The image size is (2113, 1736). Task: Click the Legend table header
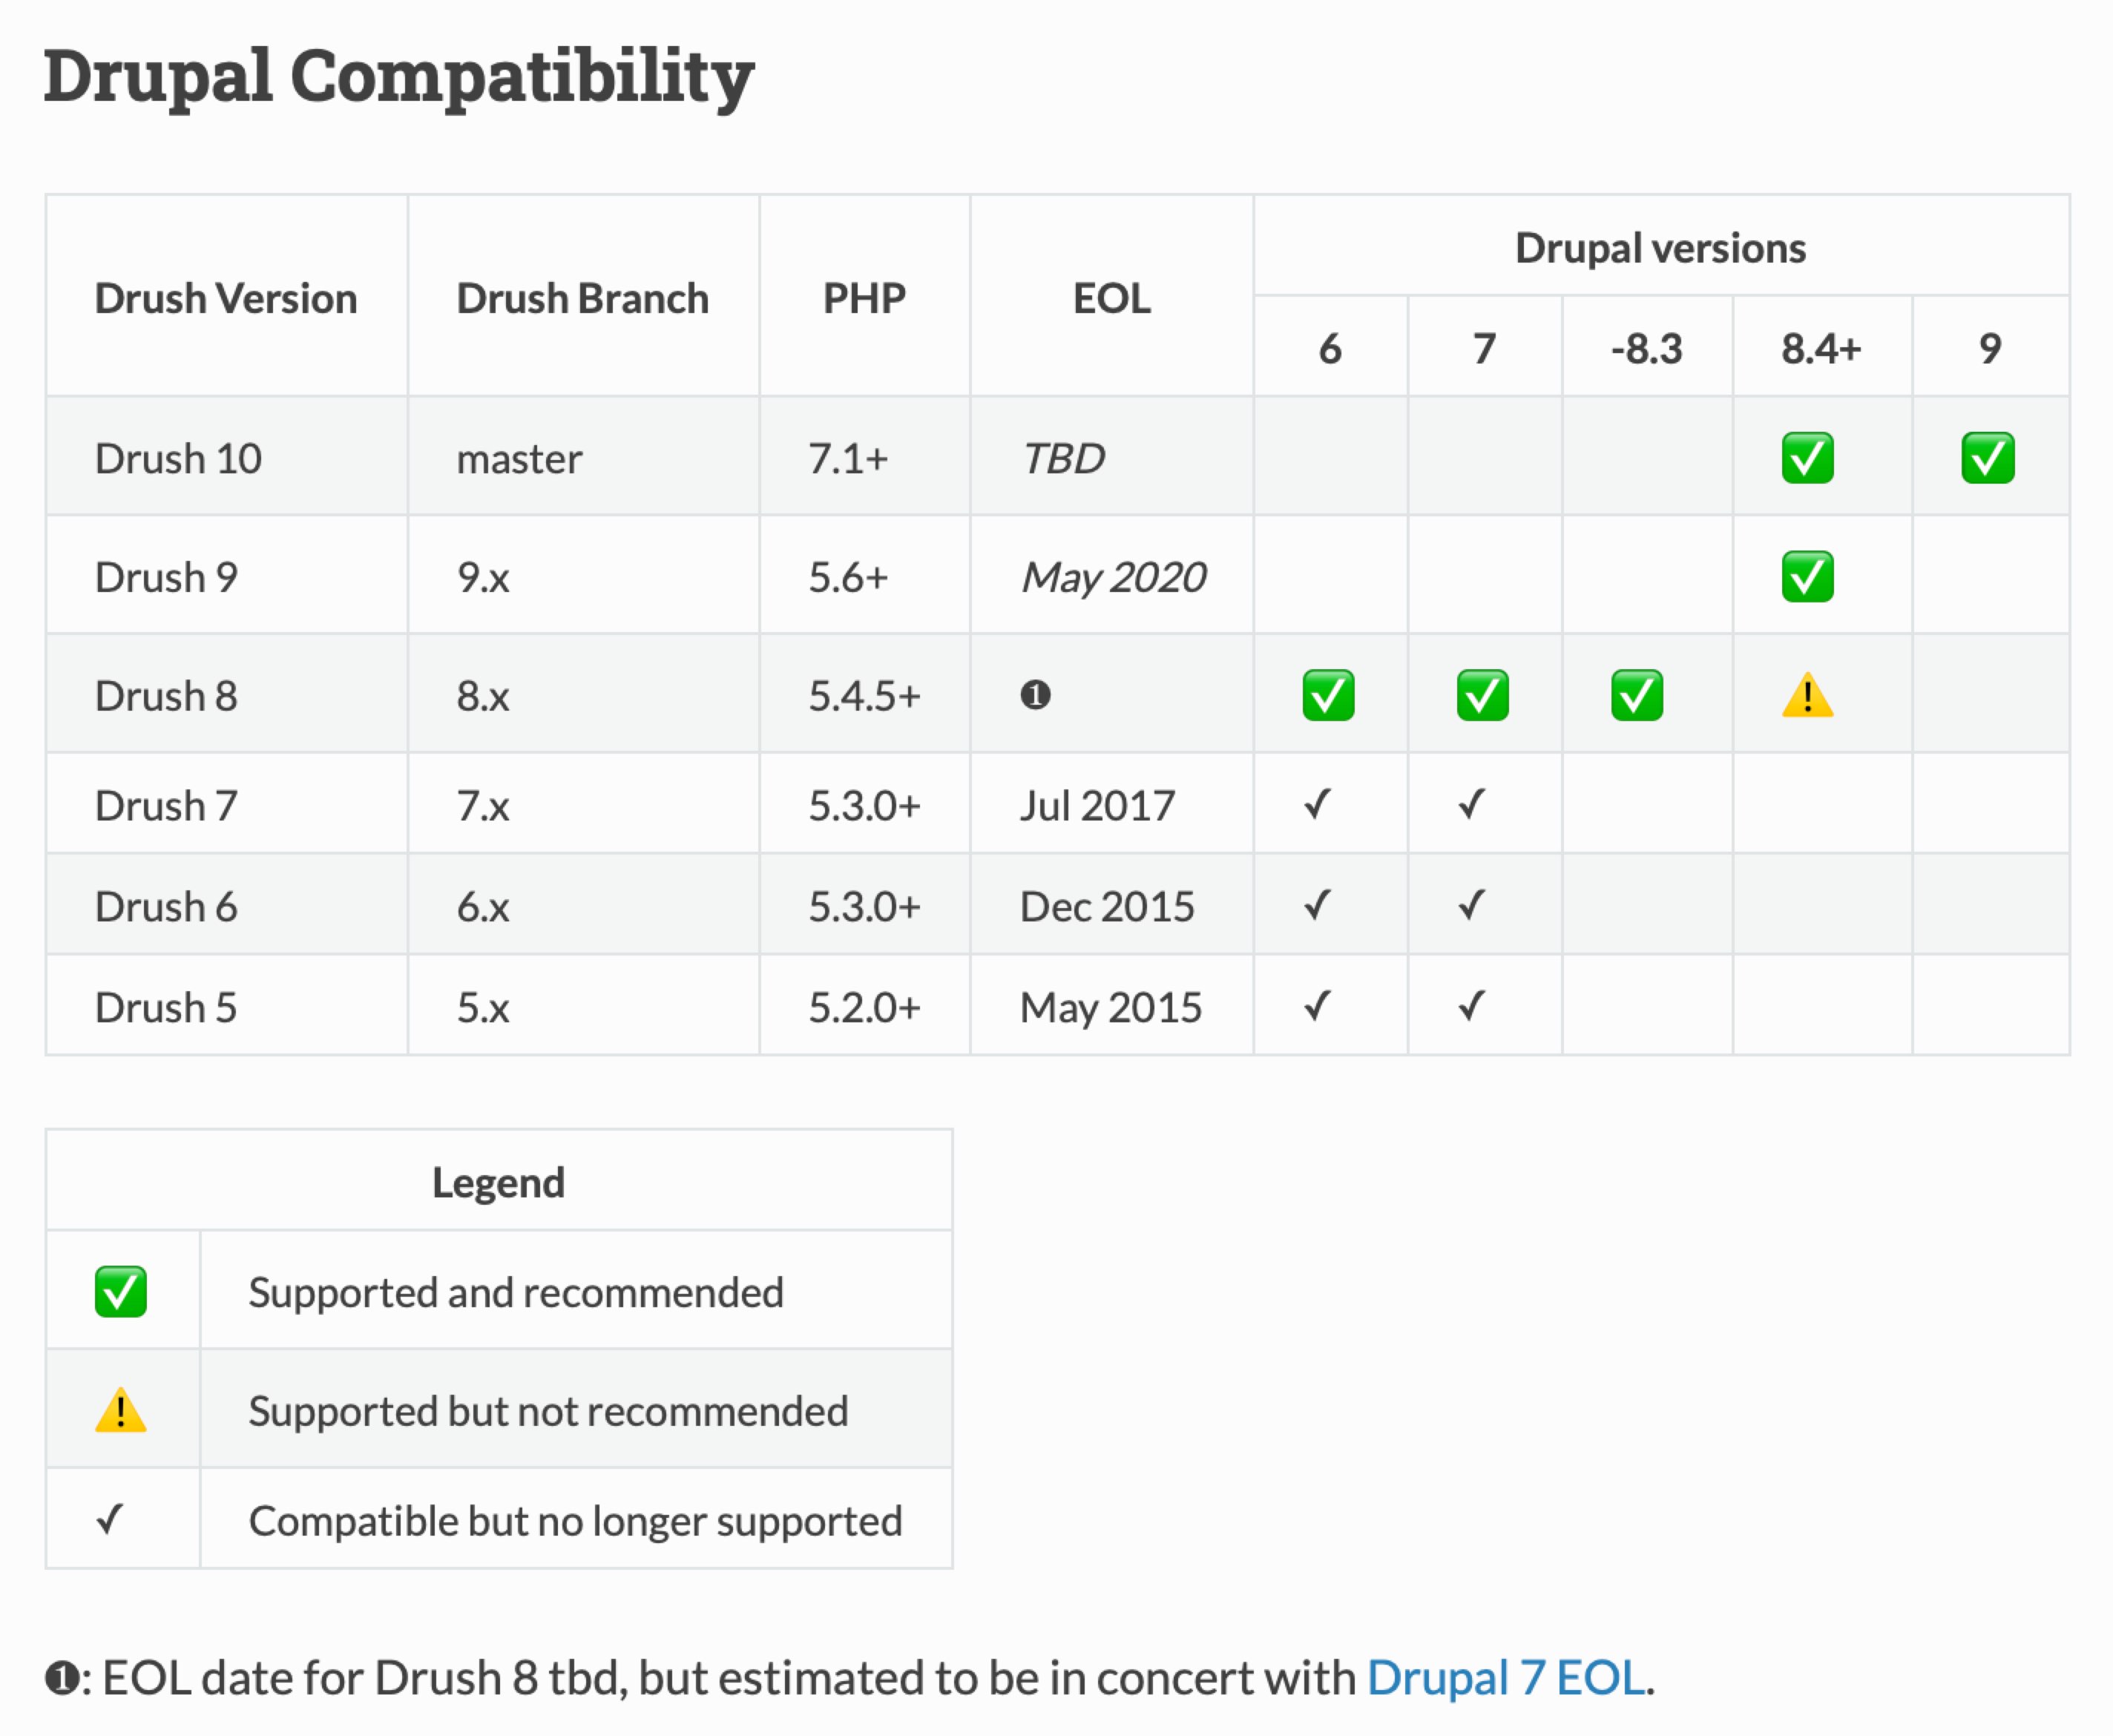click(x=498, y=1182)
